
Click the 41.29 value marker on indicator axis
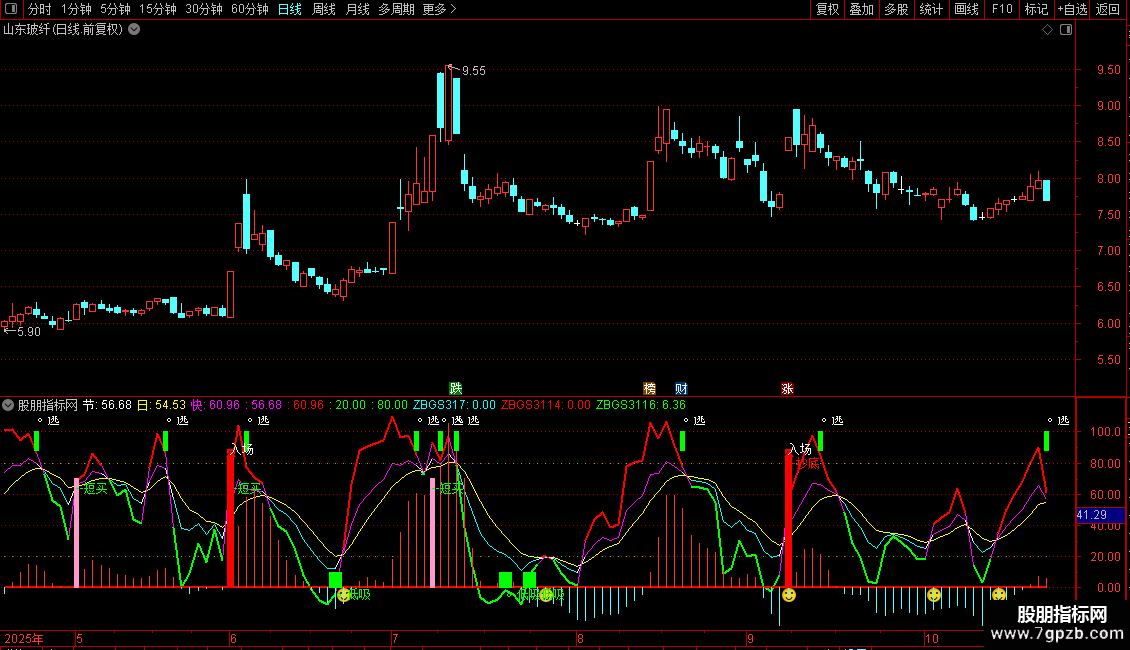point(1092,514)
